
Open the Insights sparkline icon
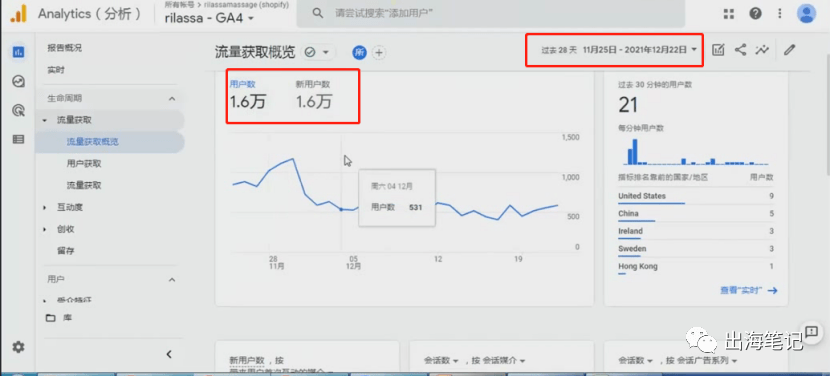(762, 50)
